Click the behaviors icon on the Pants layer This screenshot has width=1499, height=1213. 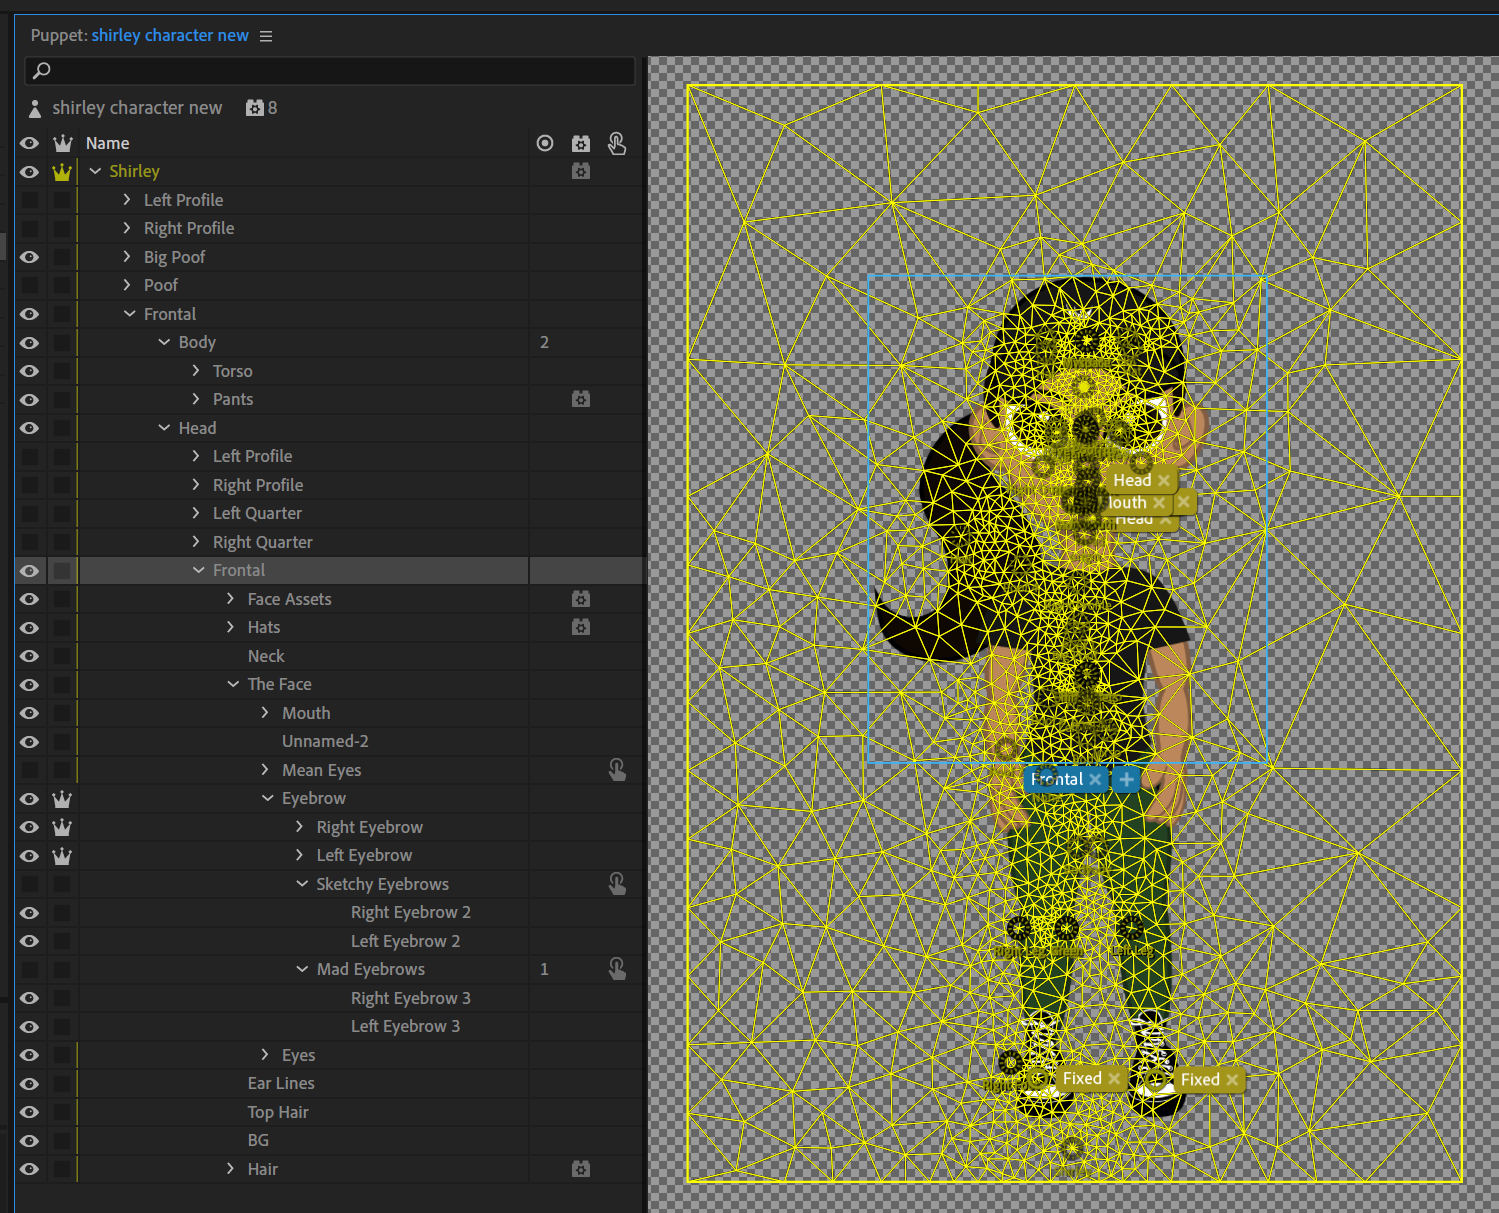click(581, 399)
